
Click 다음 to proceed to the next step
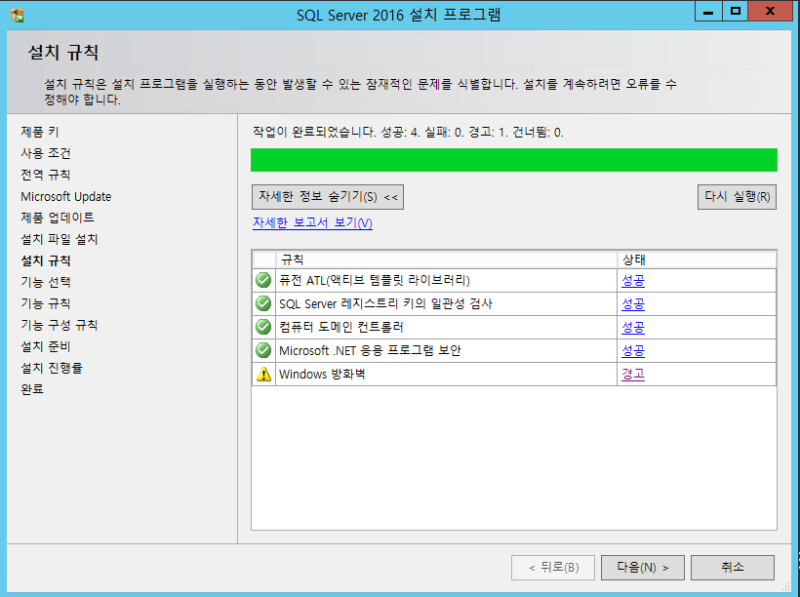tap(642, 567)
